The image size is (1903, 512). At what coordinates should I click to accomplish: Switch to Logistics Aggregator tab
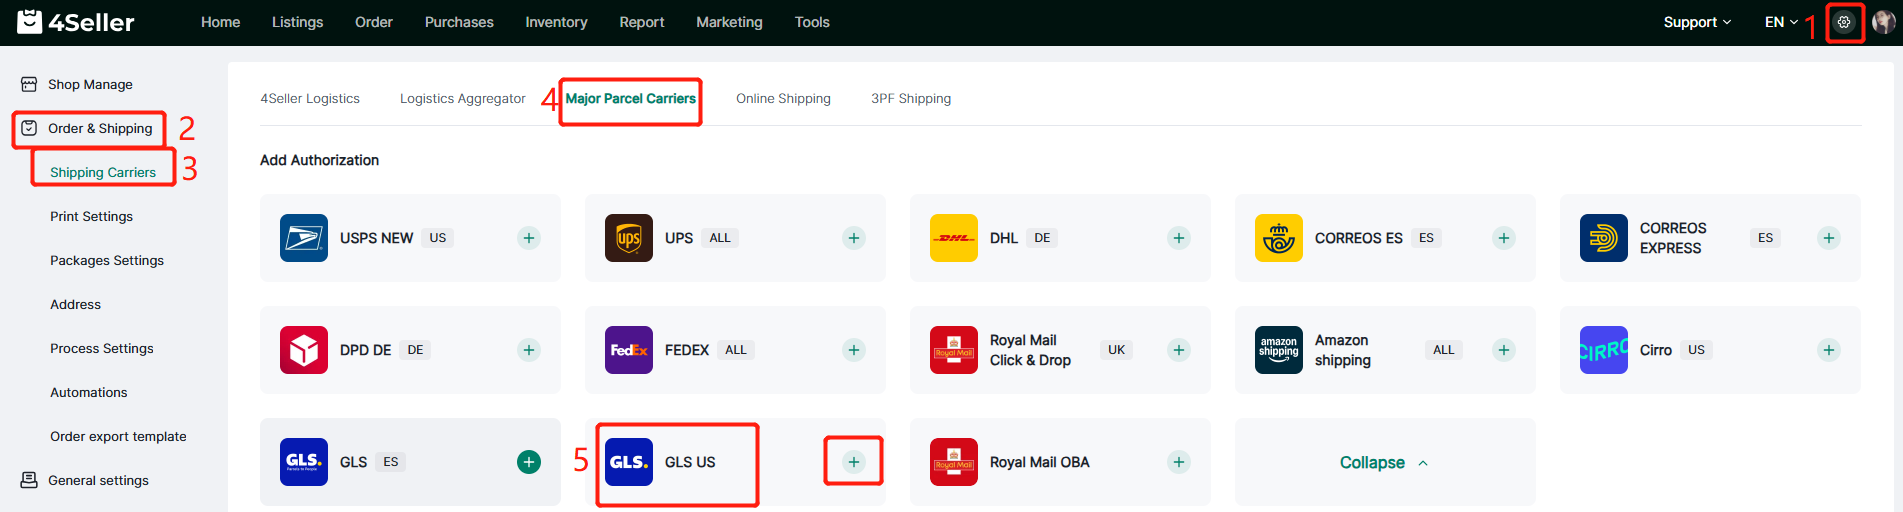(462, 98)
